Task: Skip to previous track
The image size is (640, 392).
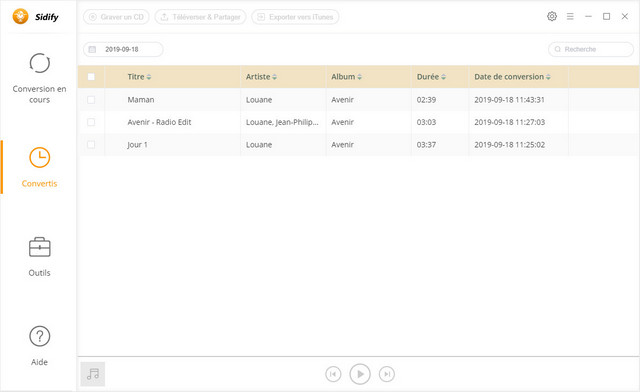Action: coord(333,374)
